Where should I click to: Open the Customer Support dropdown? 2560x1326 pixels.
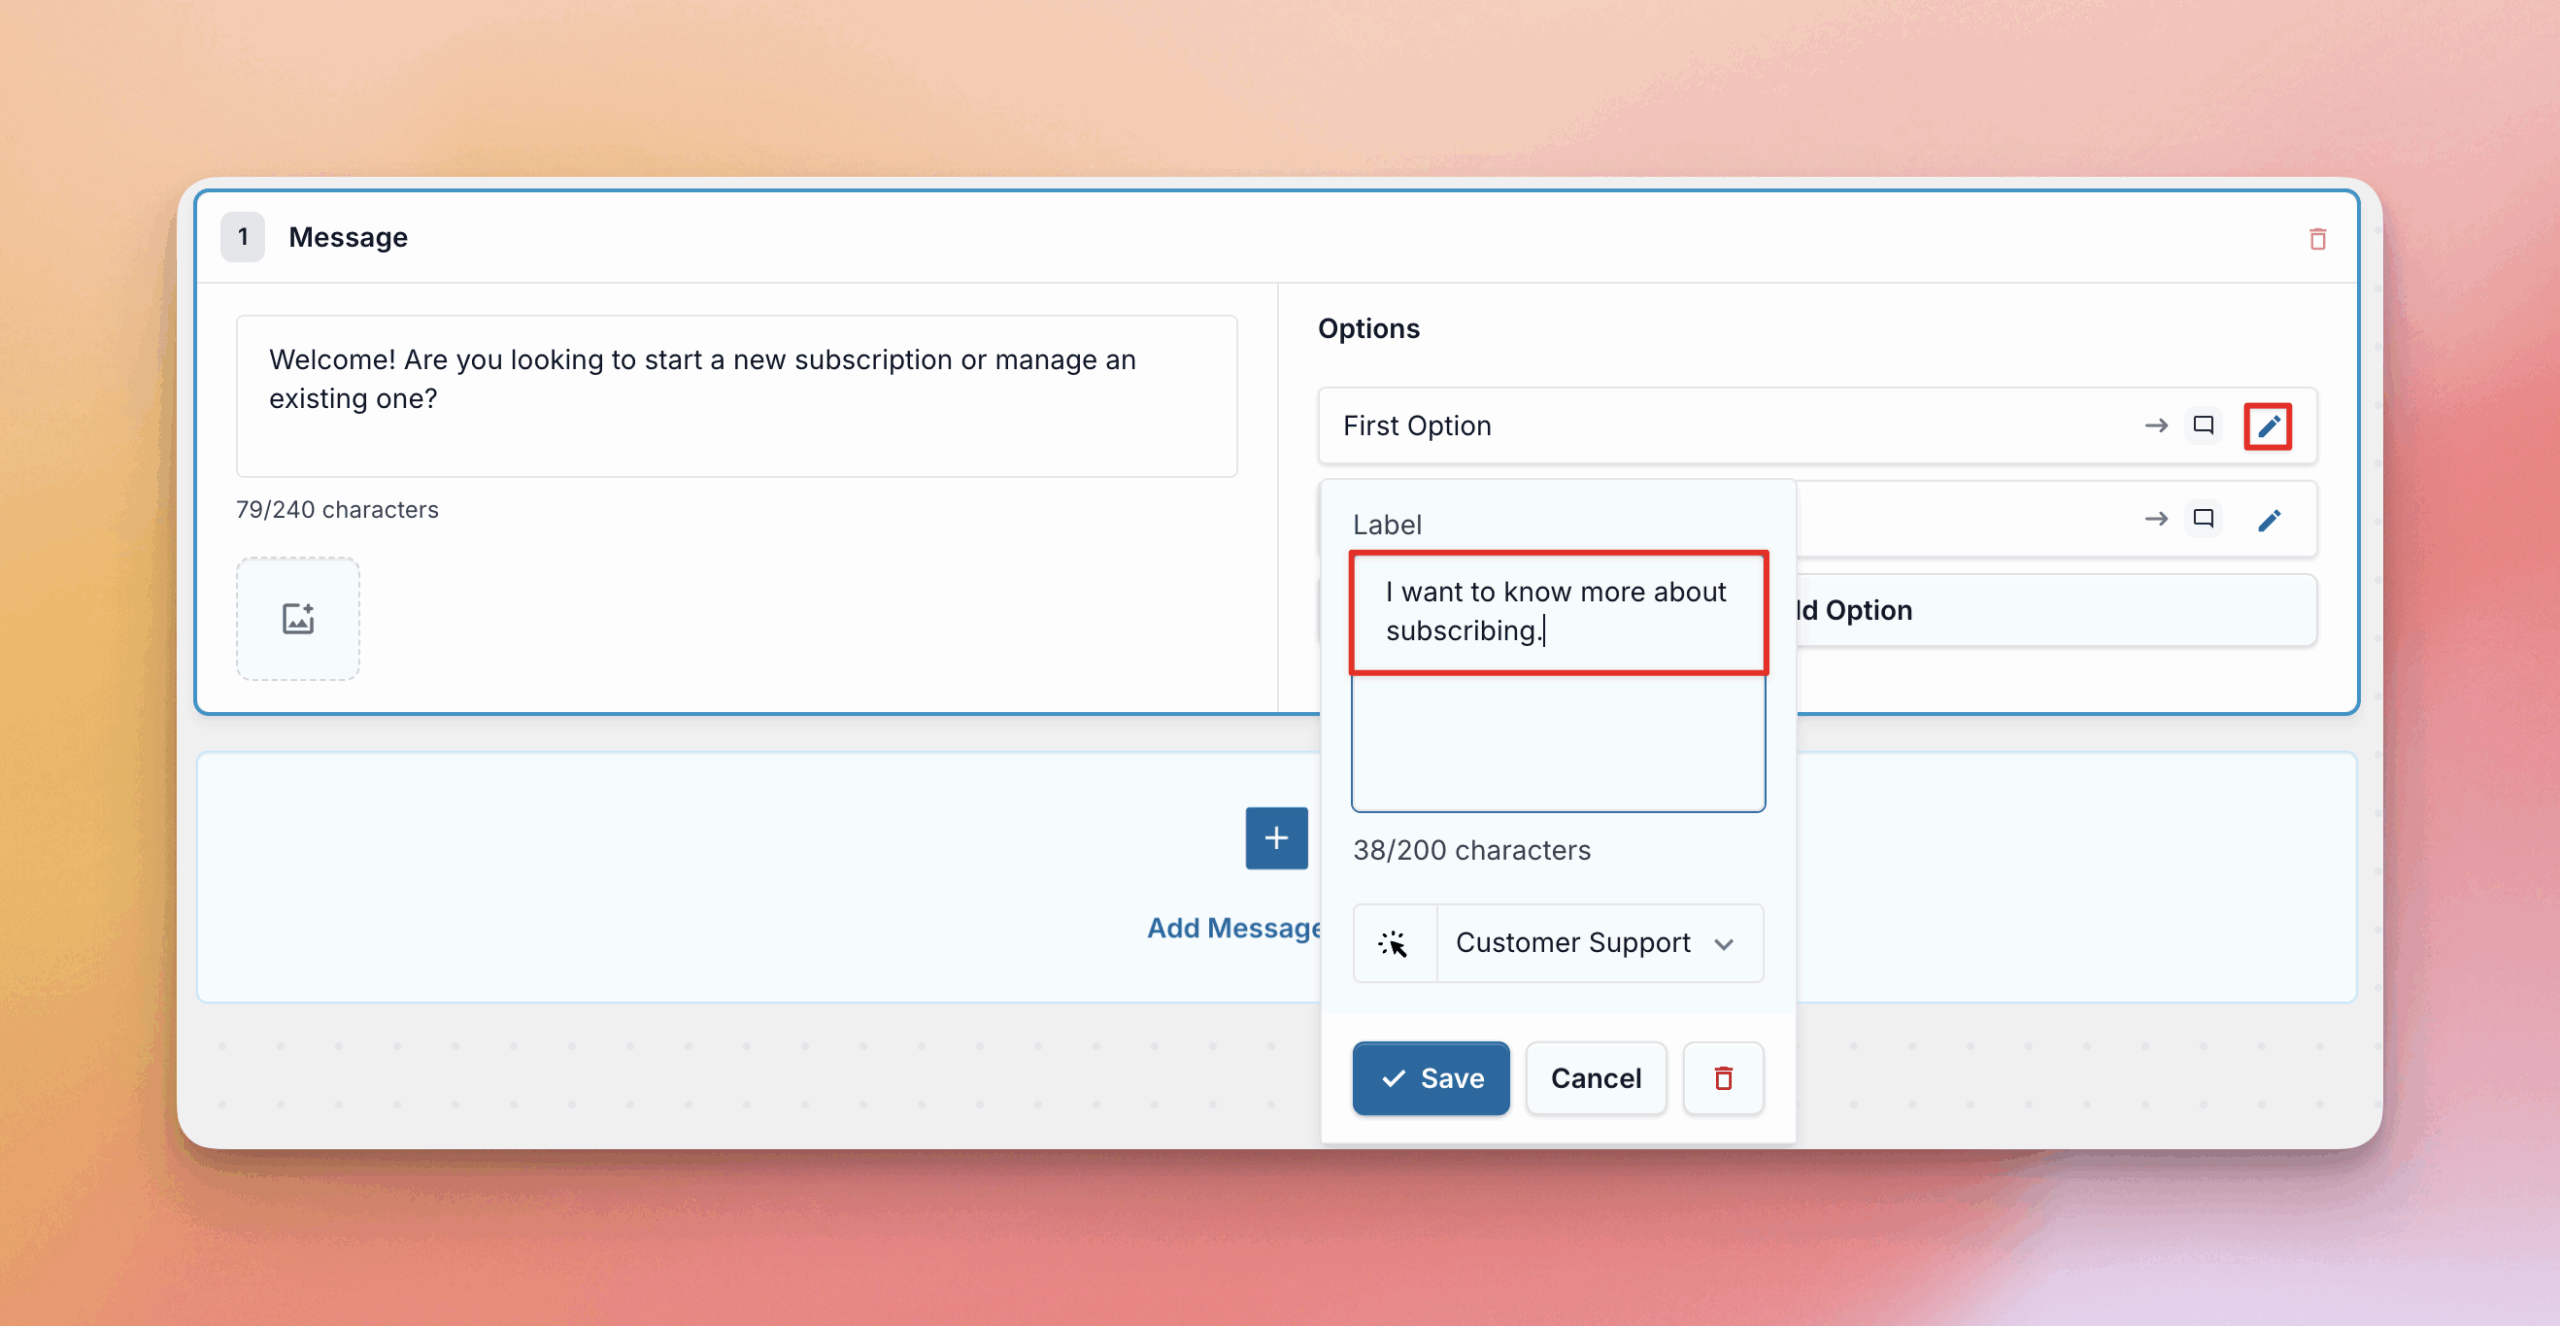pos(1573,943)
